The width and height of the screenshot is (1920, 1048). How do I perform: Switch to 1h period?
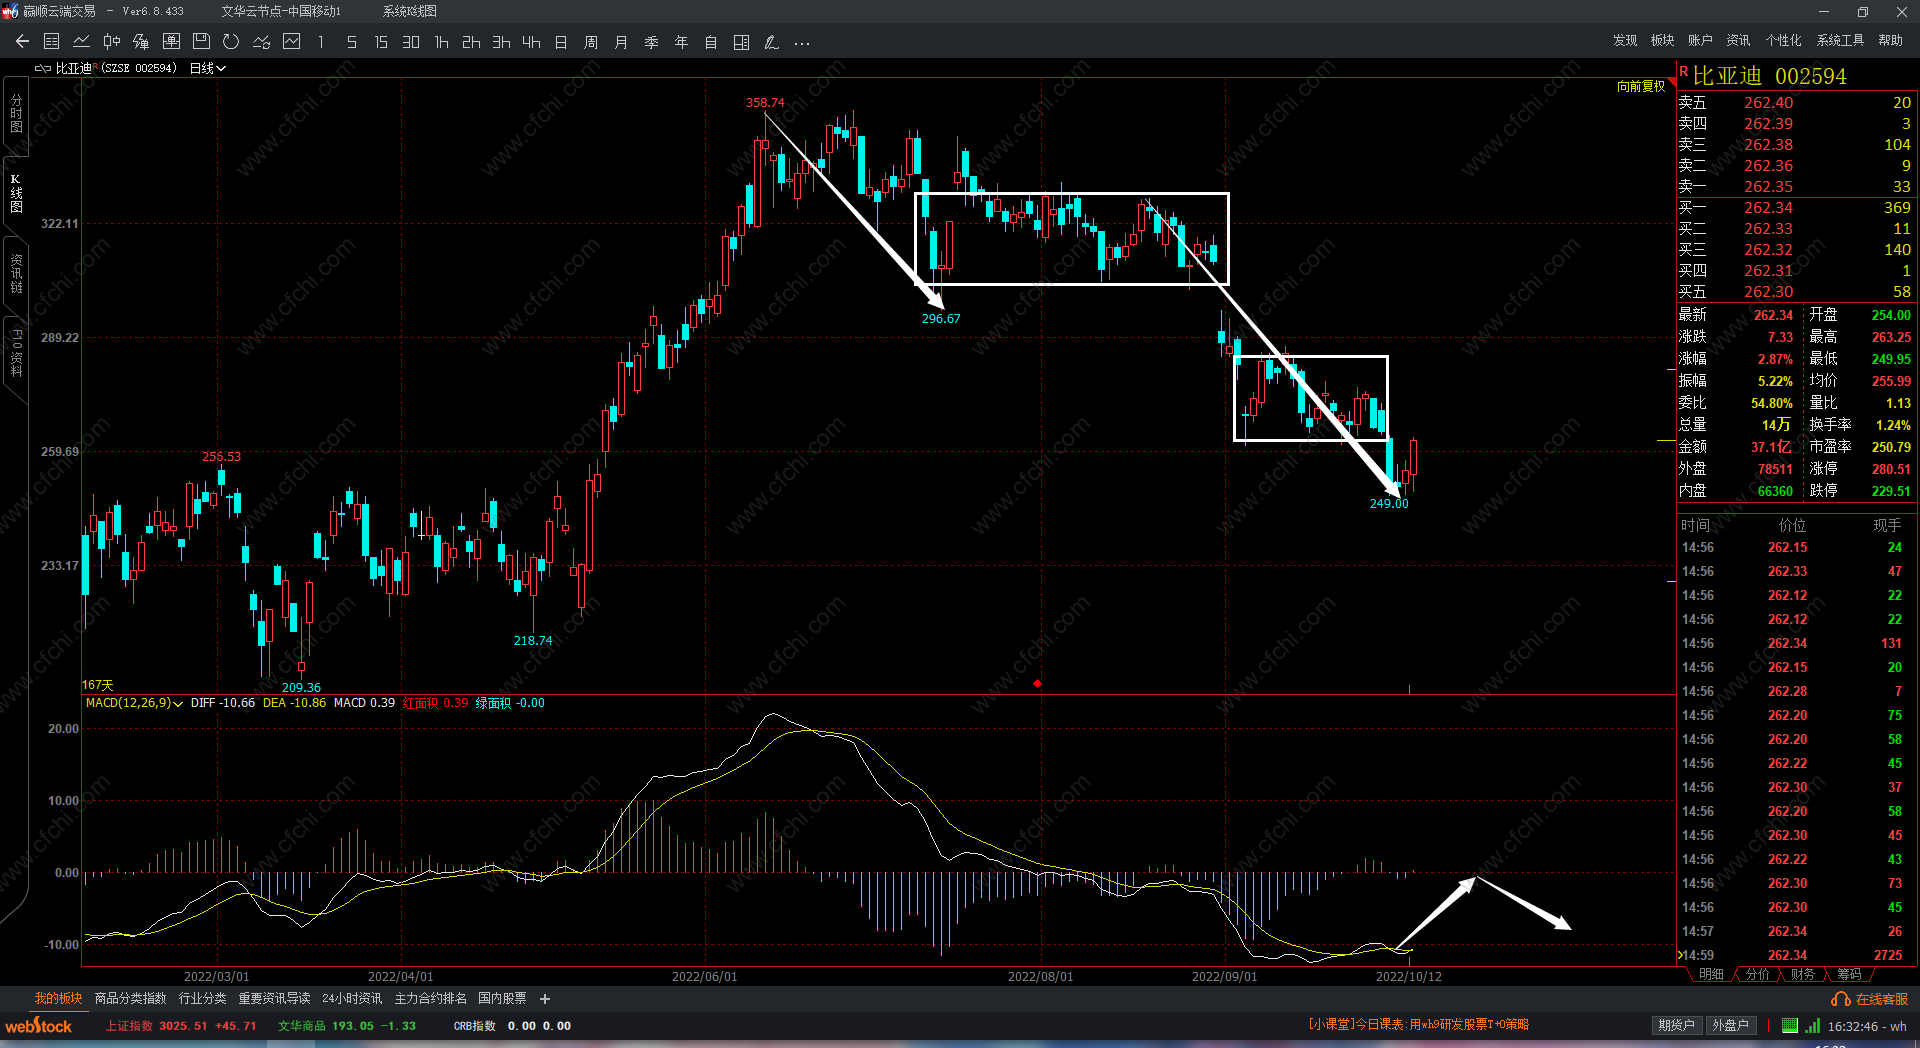click(441, 42)
